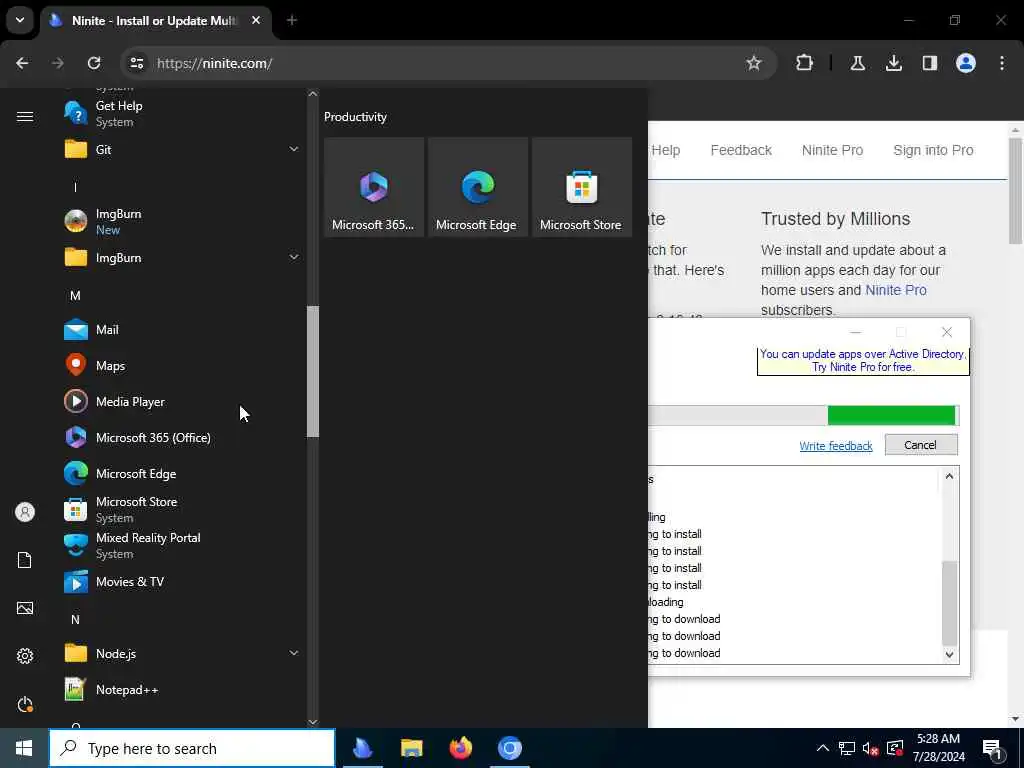Show hidden system tray icons
The height and width of the screenshot is (768, 1024).
823,748
